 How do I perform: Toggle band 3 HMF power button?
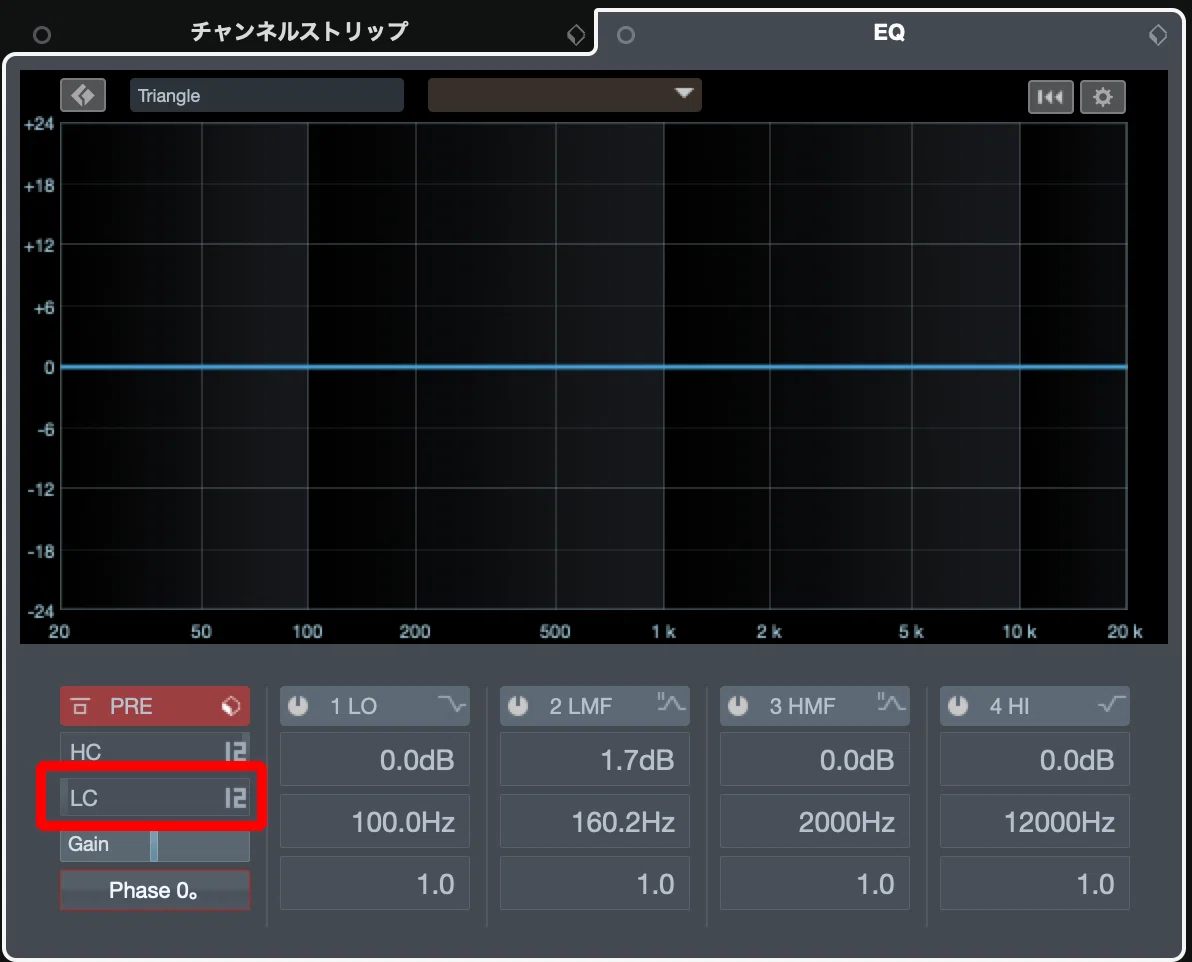point(738,706)
